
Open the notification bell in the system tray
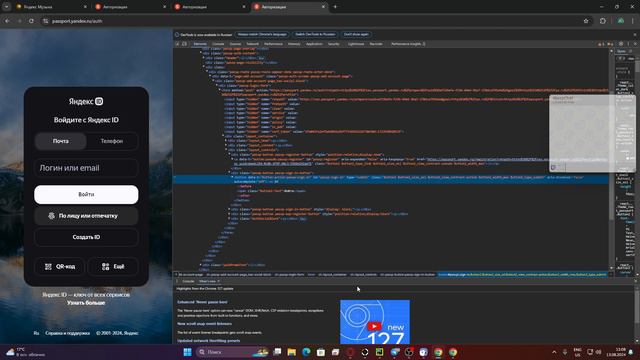coord(631,352)
